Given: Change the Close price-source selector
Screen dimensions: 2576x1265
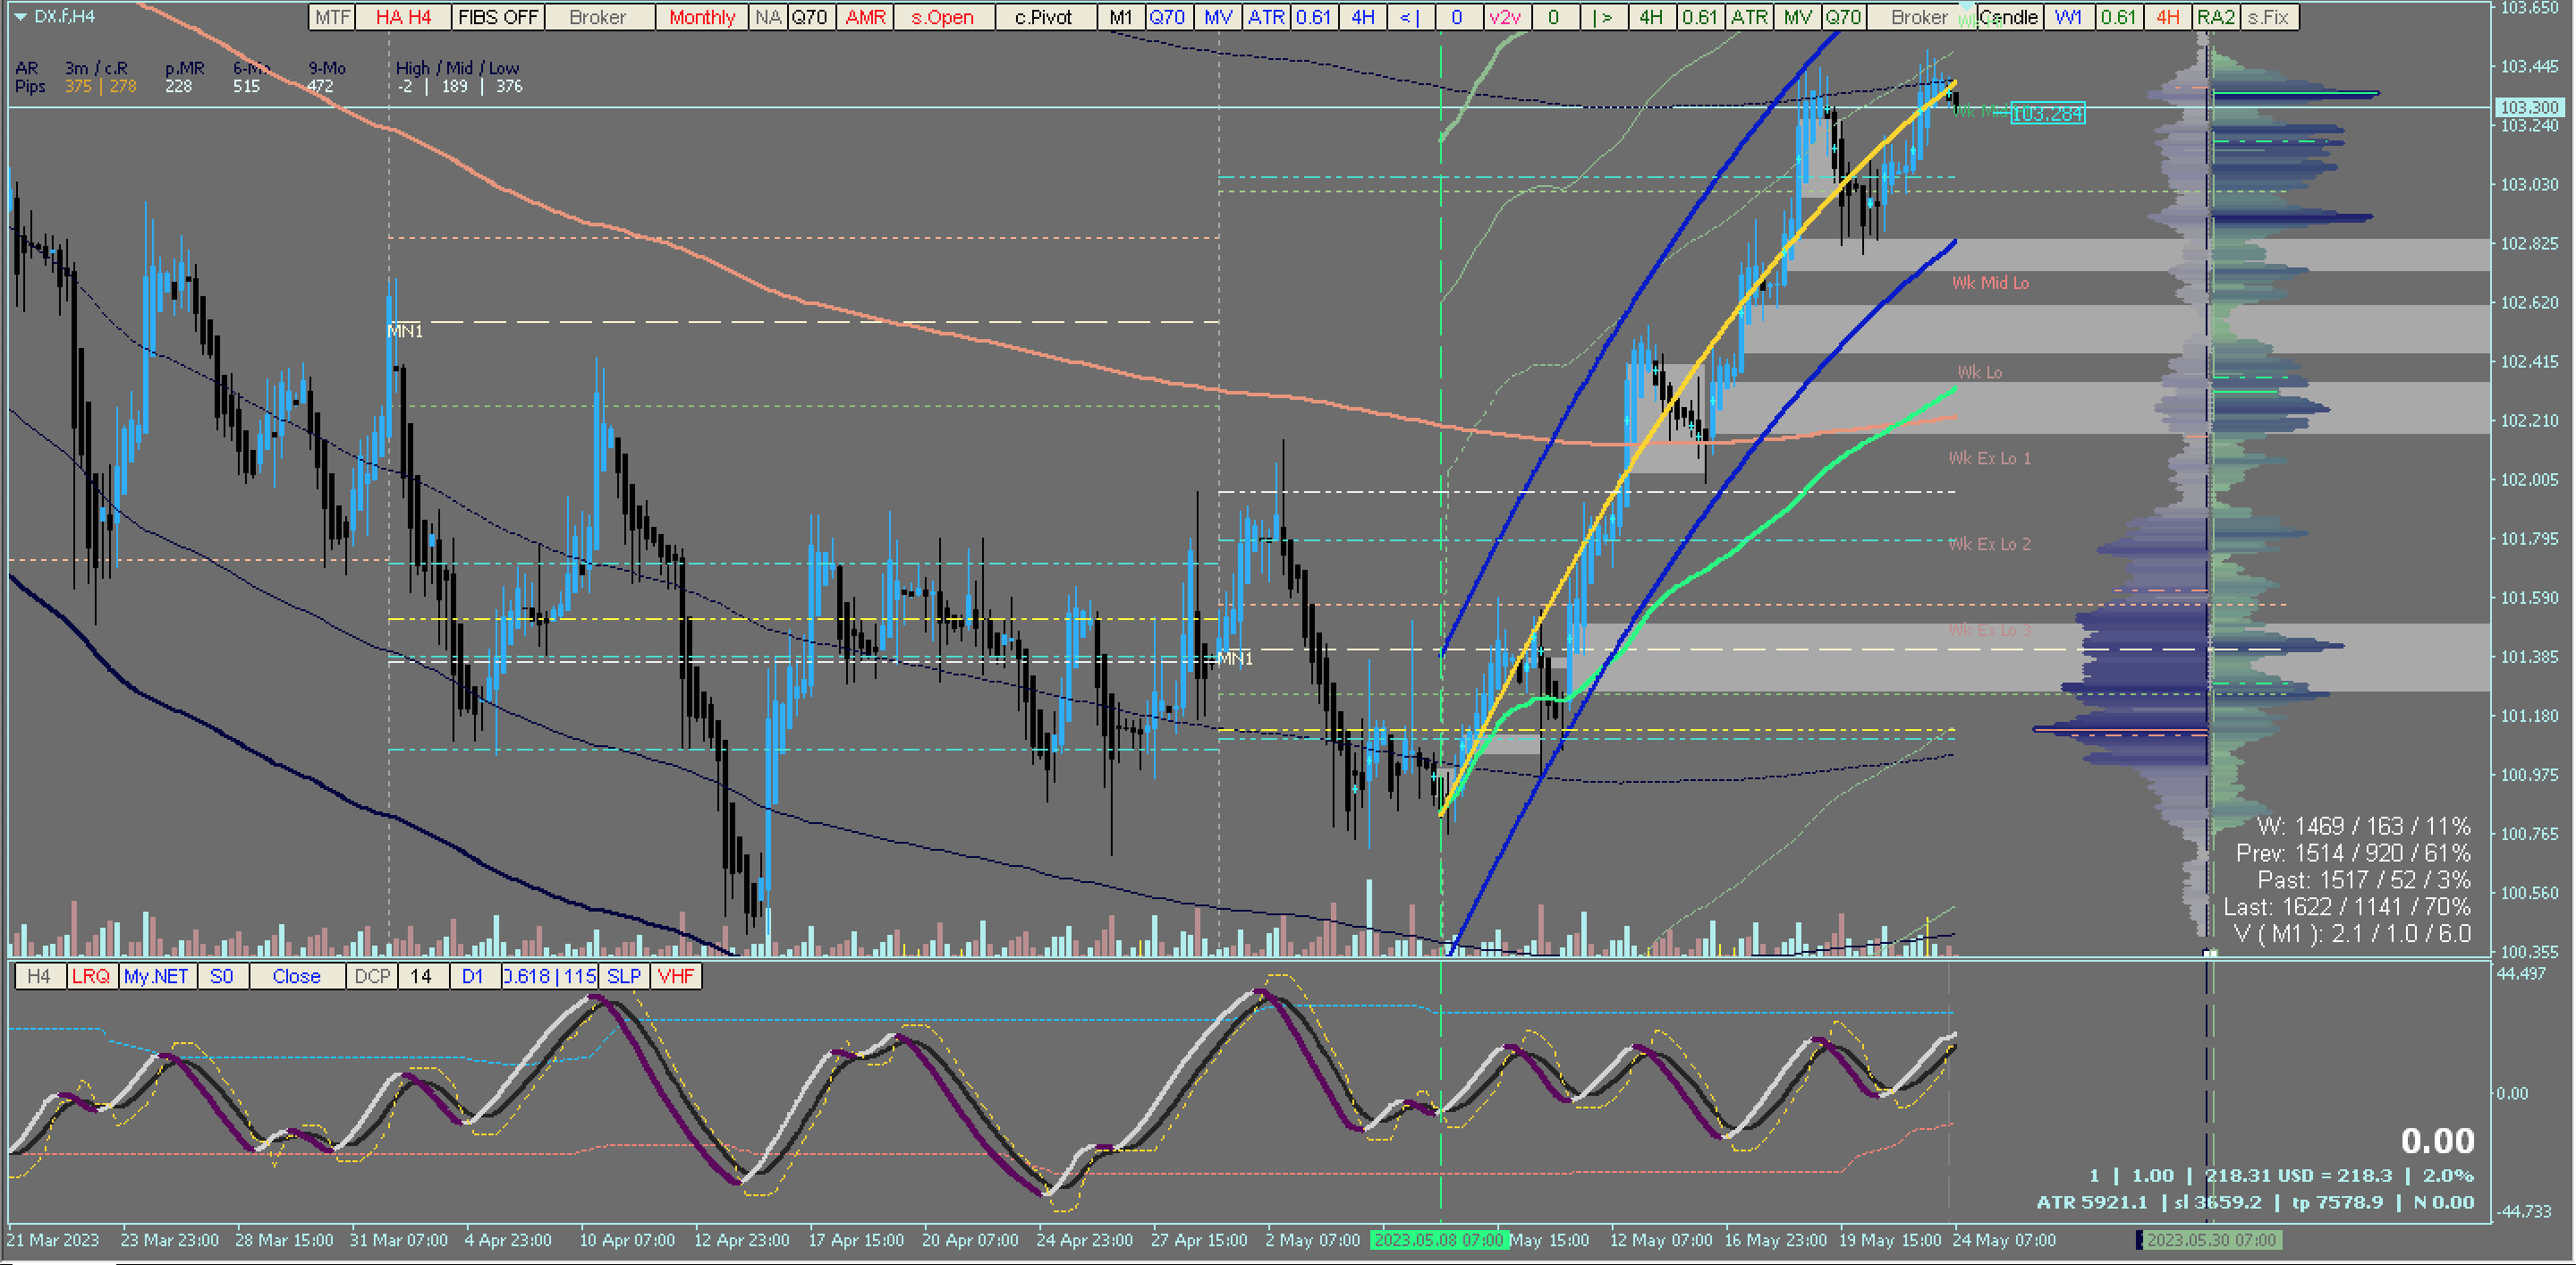Looking at the screenshot, I should point(296,976).
